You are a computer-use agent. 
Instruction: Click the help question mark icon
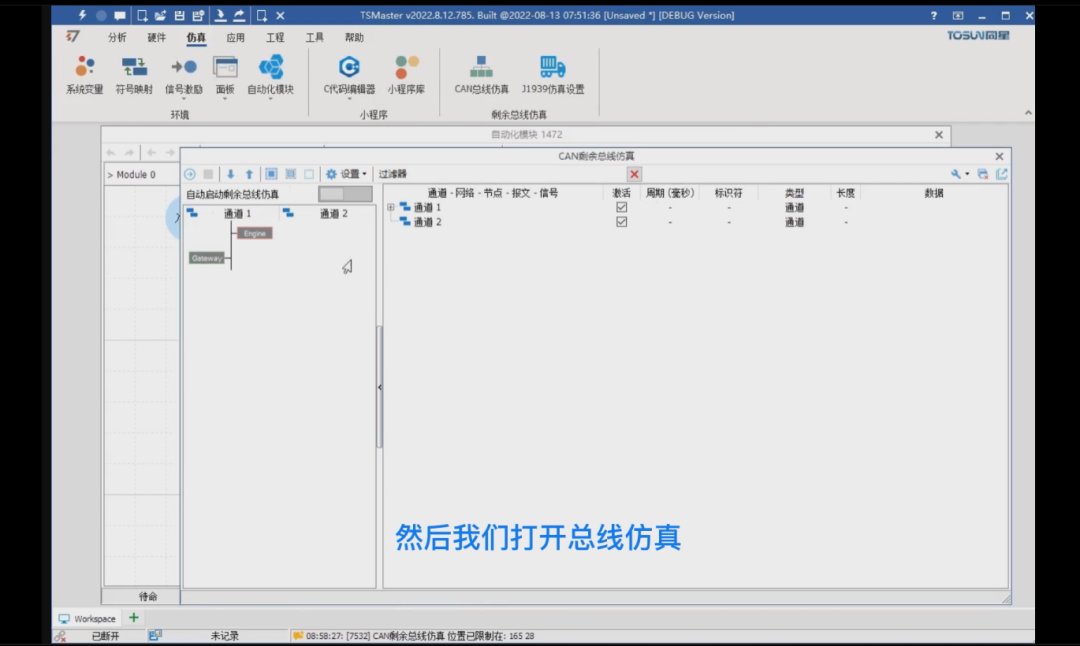pyautogui.click(x=934, y=15)
